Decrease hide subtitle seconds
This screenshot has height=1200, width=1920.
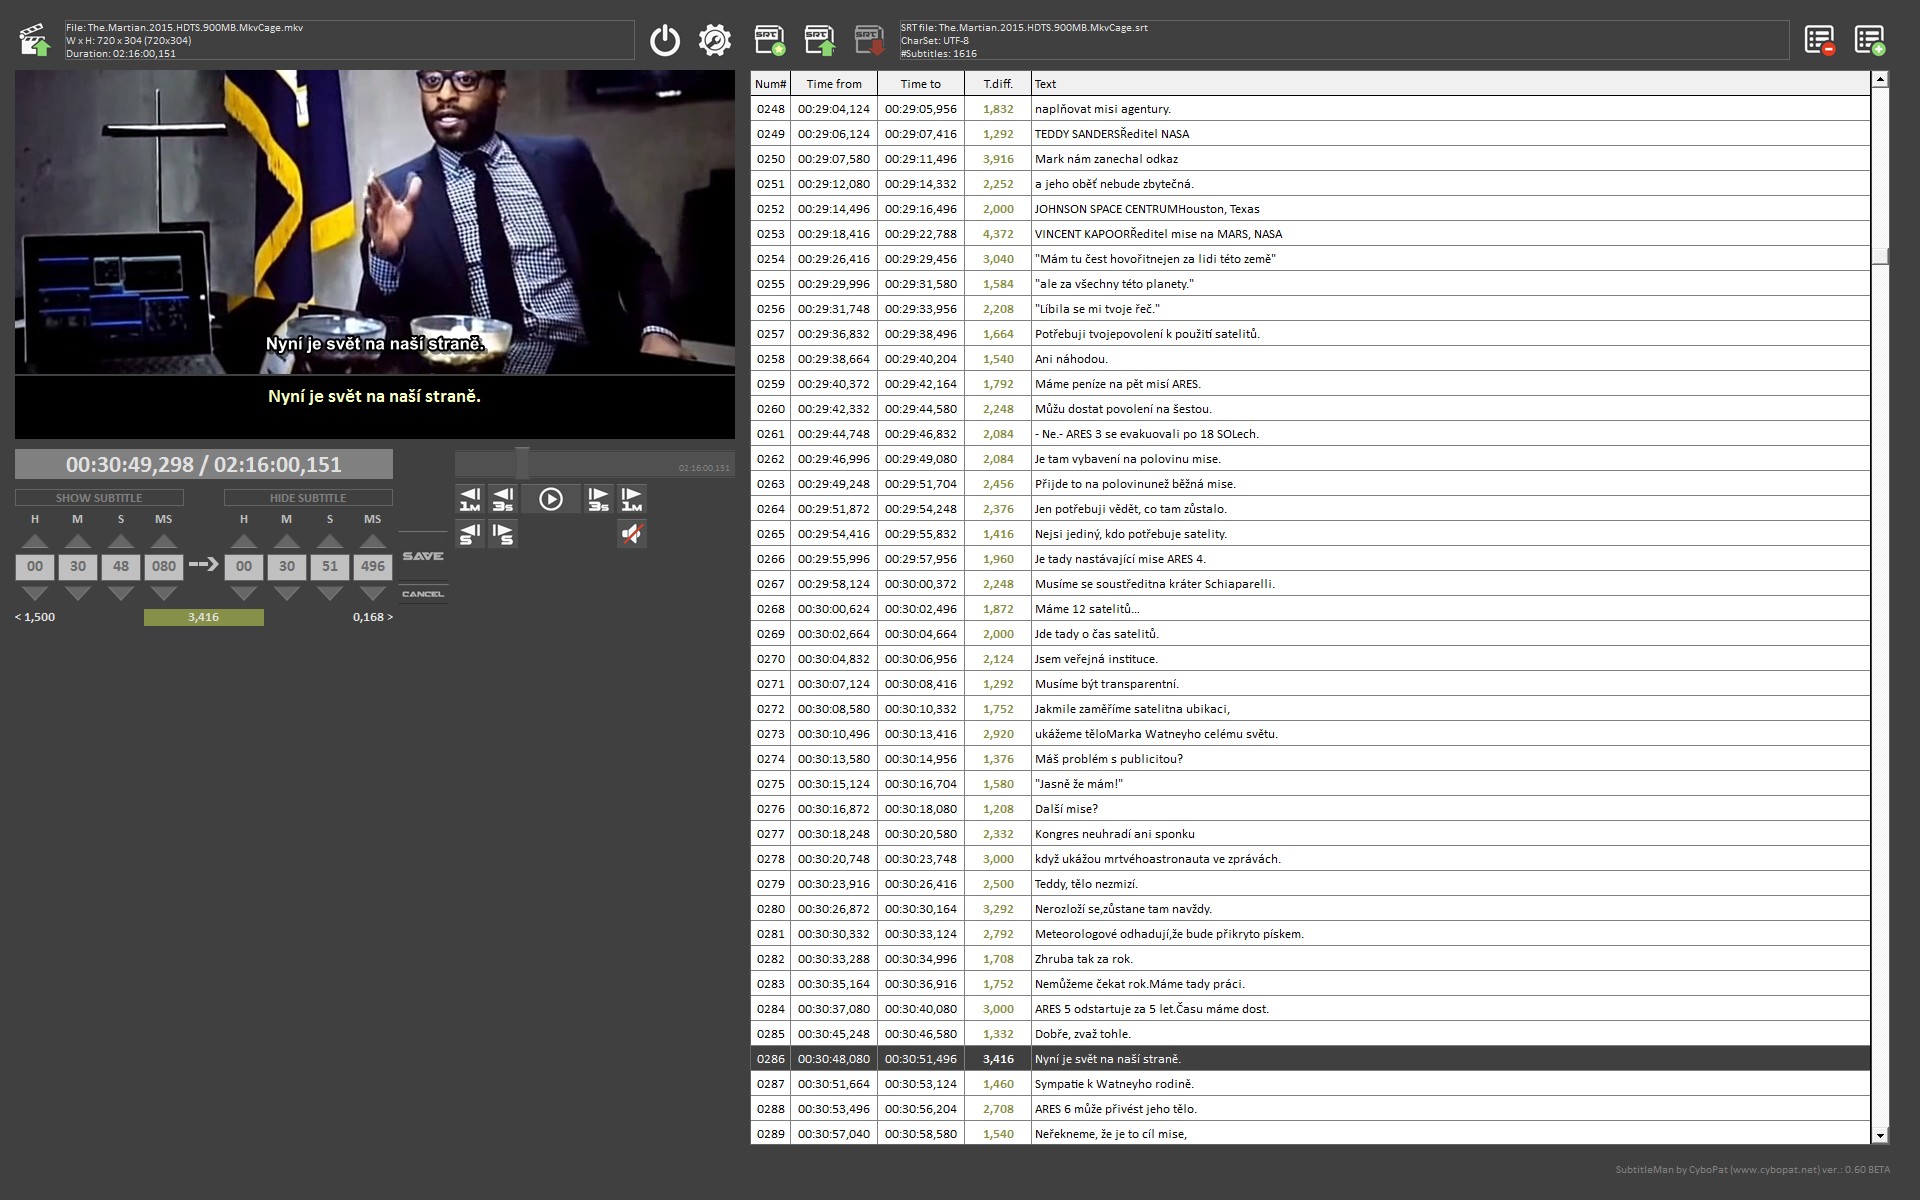[x=330, y=593]
